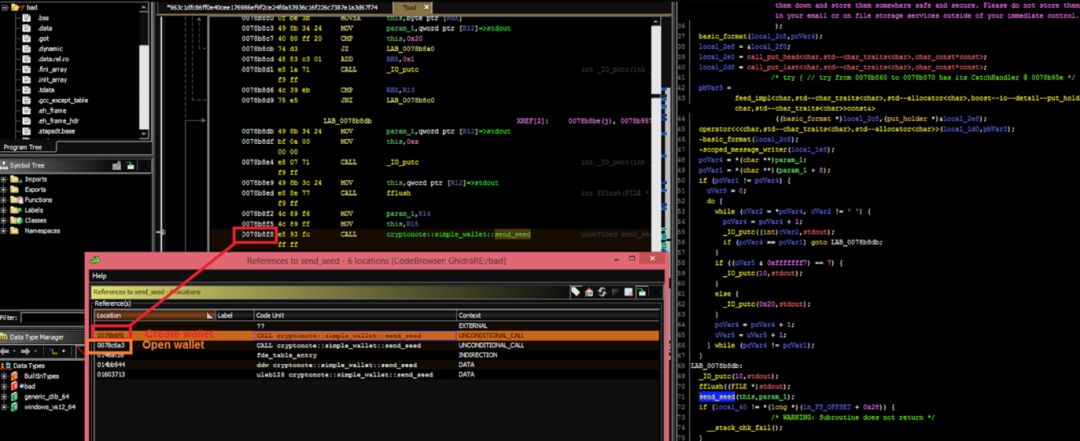Click the green navigation icon in References toolbar
Screen dimensions: 1080x441
coord(641,292)
